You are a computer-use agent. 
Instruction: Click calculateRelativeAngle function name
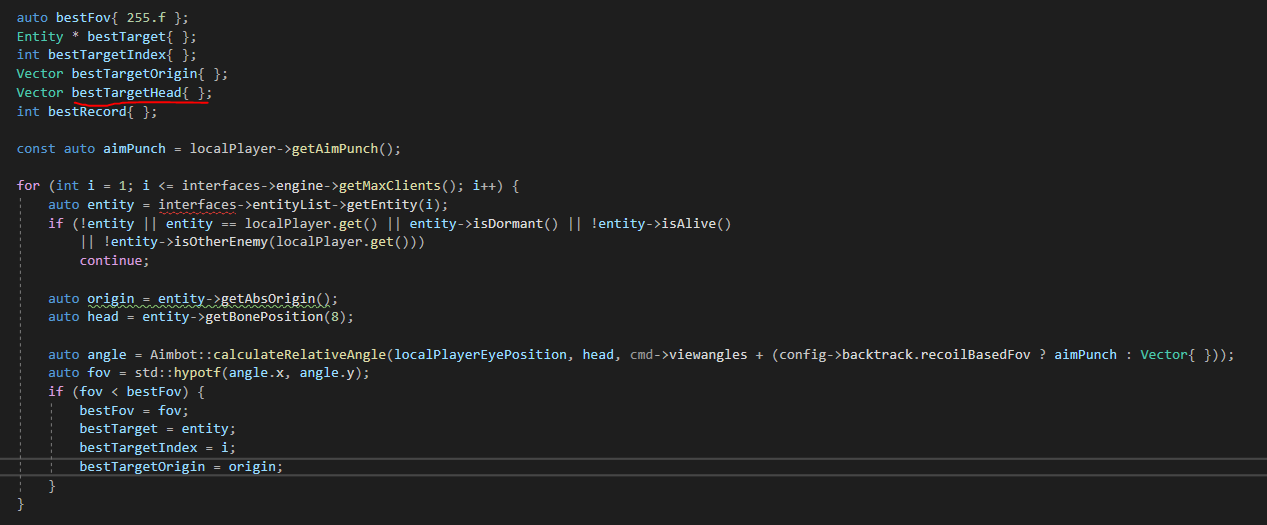click(x=298, y=354)
